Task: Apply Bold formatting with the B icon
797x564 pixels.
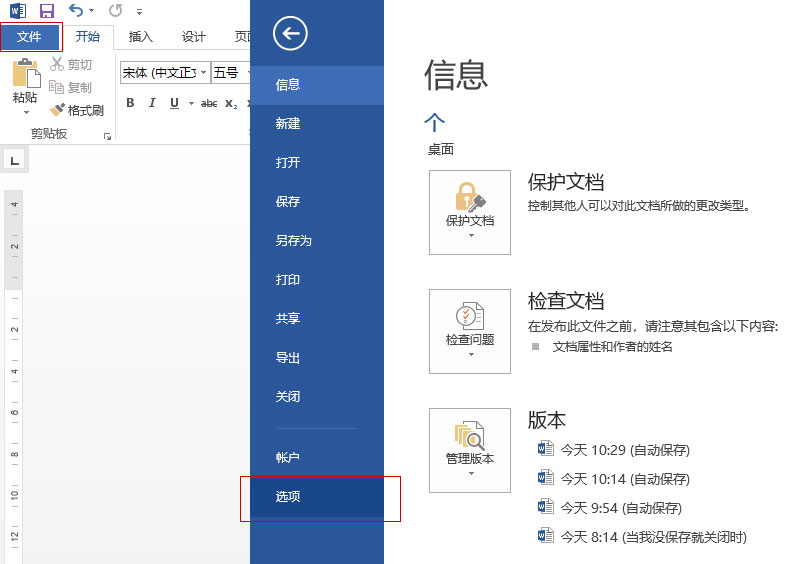Action: 130,103
